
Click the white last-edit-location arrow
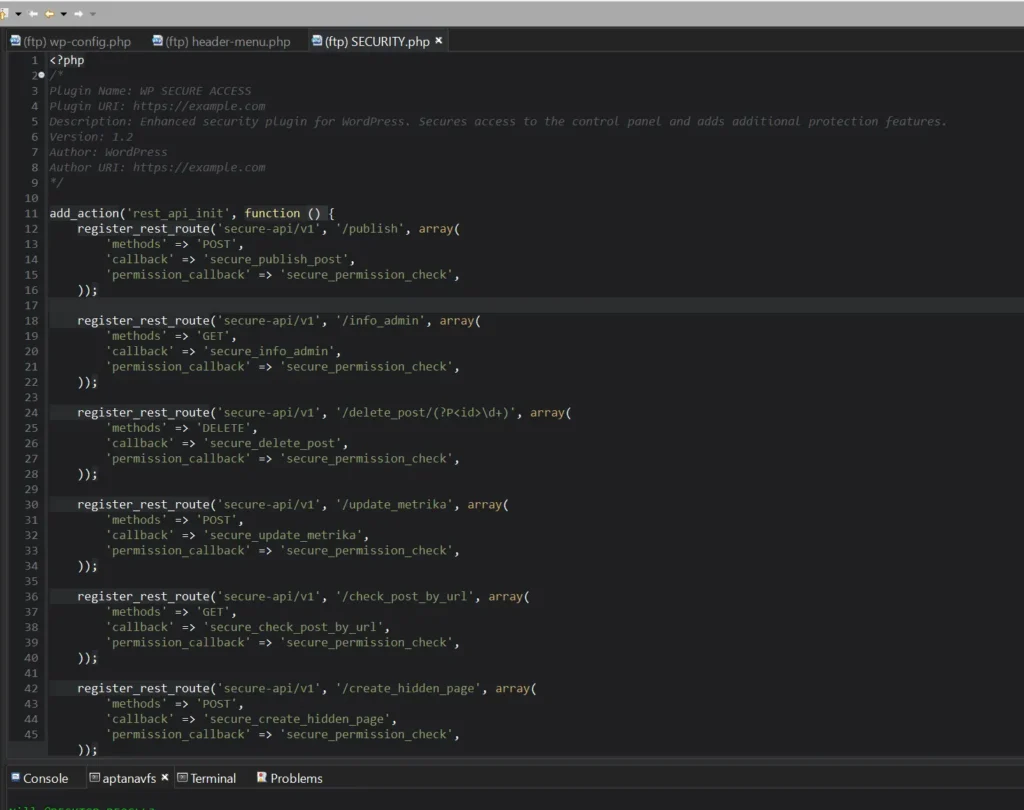coord(33,14)
